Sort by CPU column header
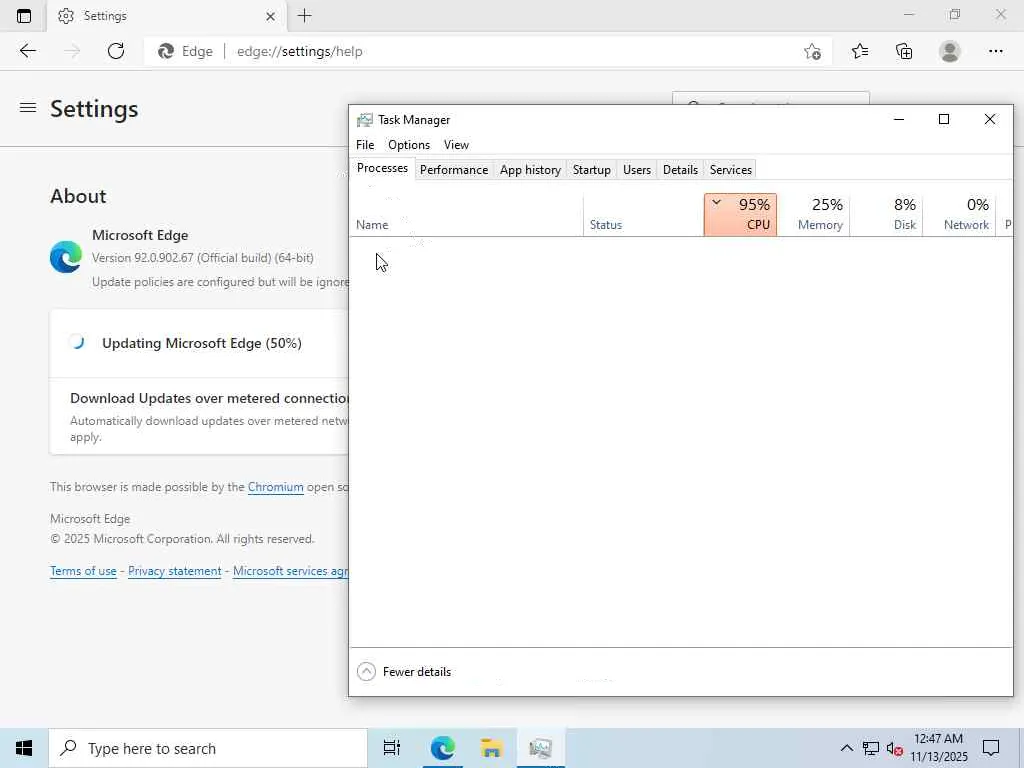 coord(741,215)
